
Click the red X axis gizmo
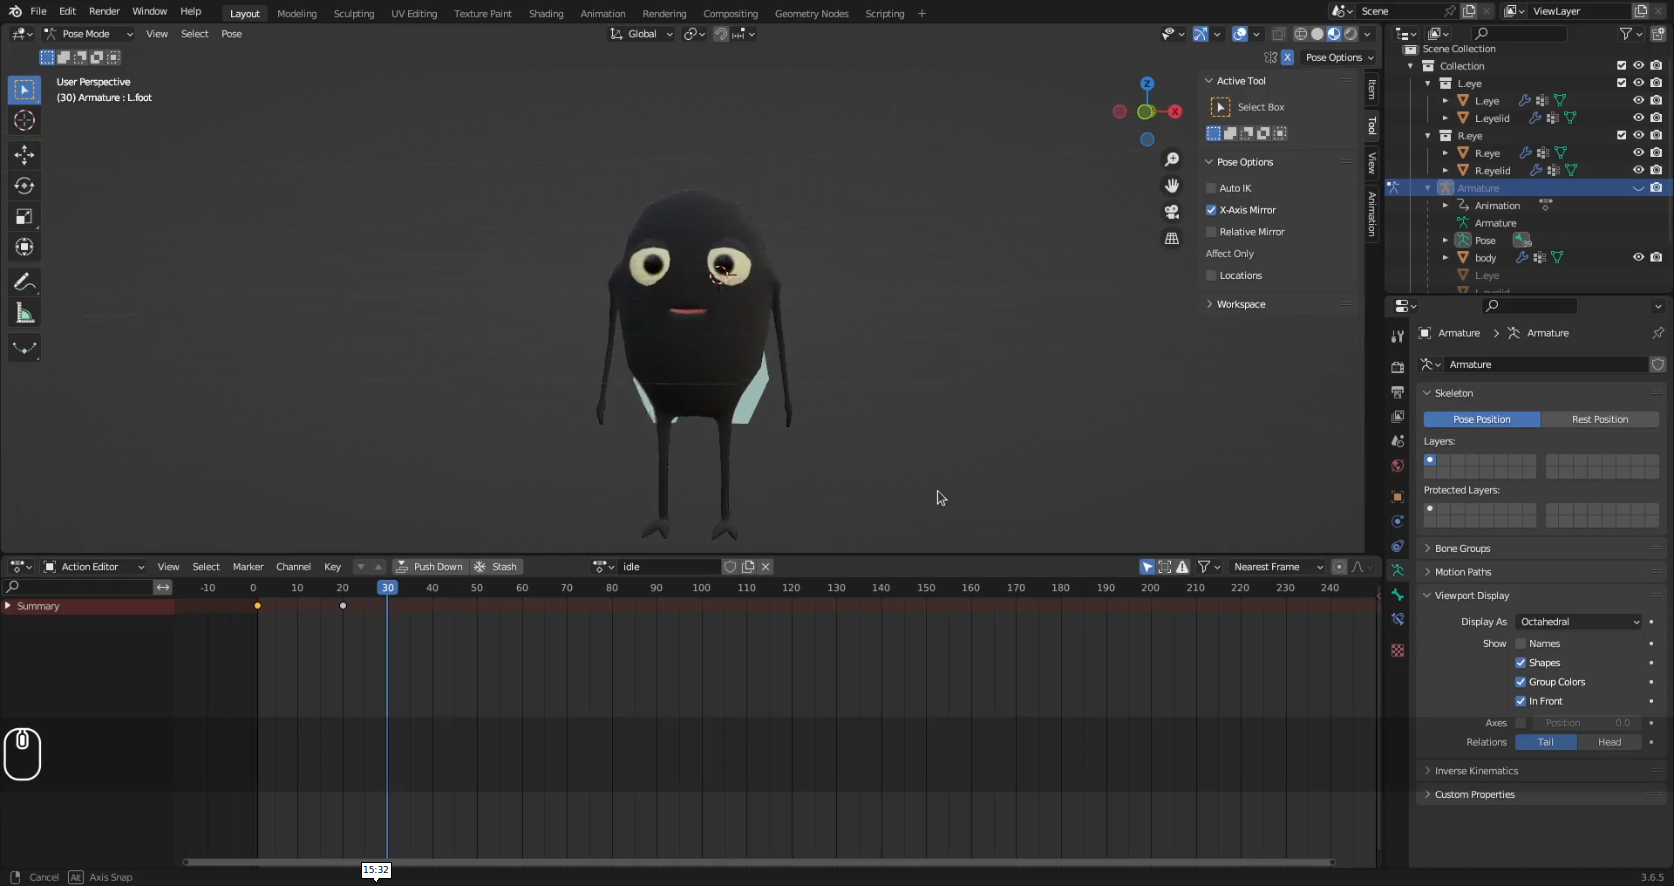1176,112
